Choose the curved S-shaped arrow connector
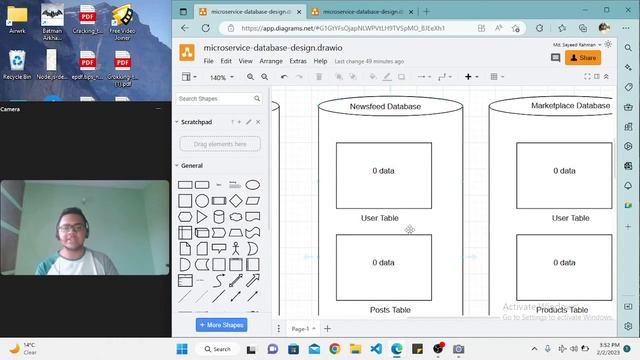Screen dimensions: 640x360 (219, 280)
